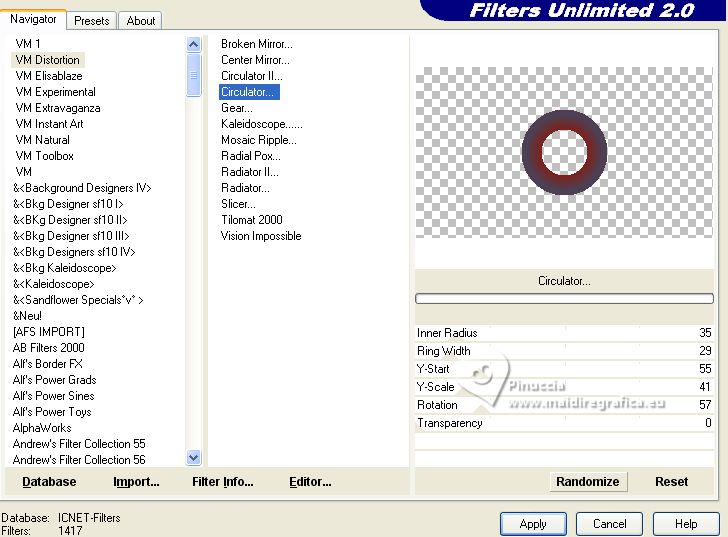Click the category list scrollbar thumb
728x537 pixels.
click(194, 75)
